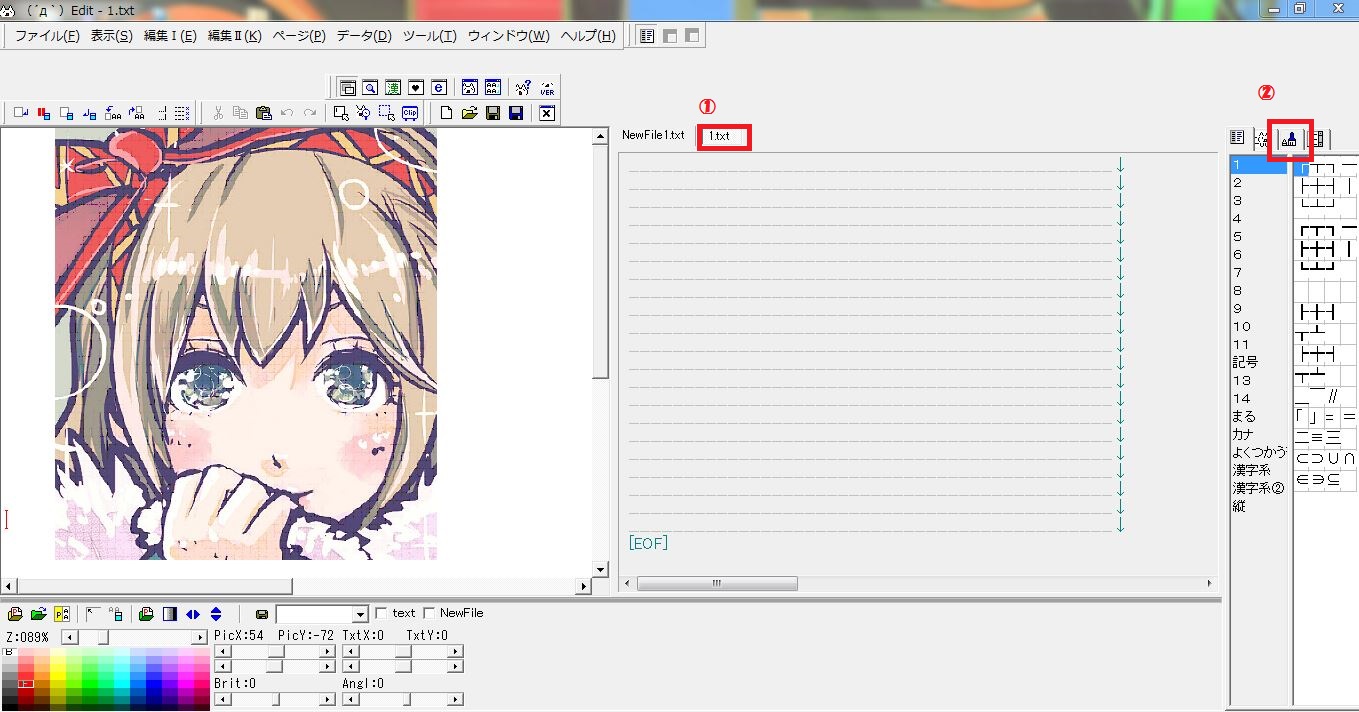Click the zoom slider's left arrow button
Viewport: 1359px width, 712px height.
68,637
